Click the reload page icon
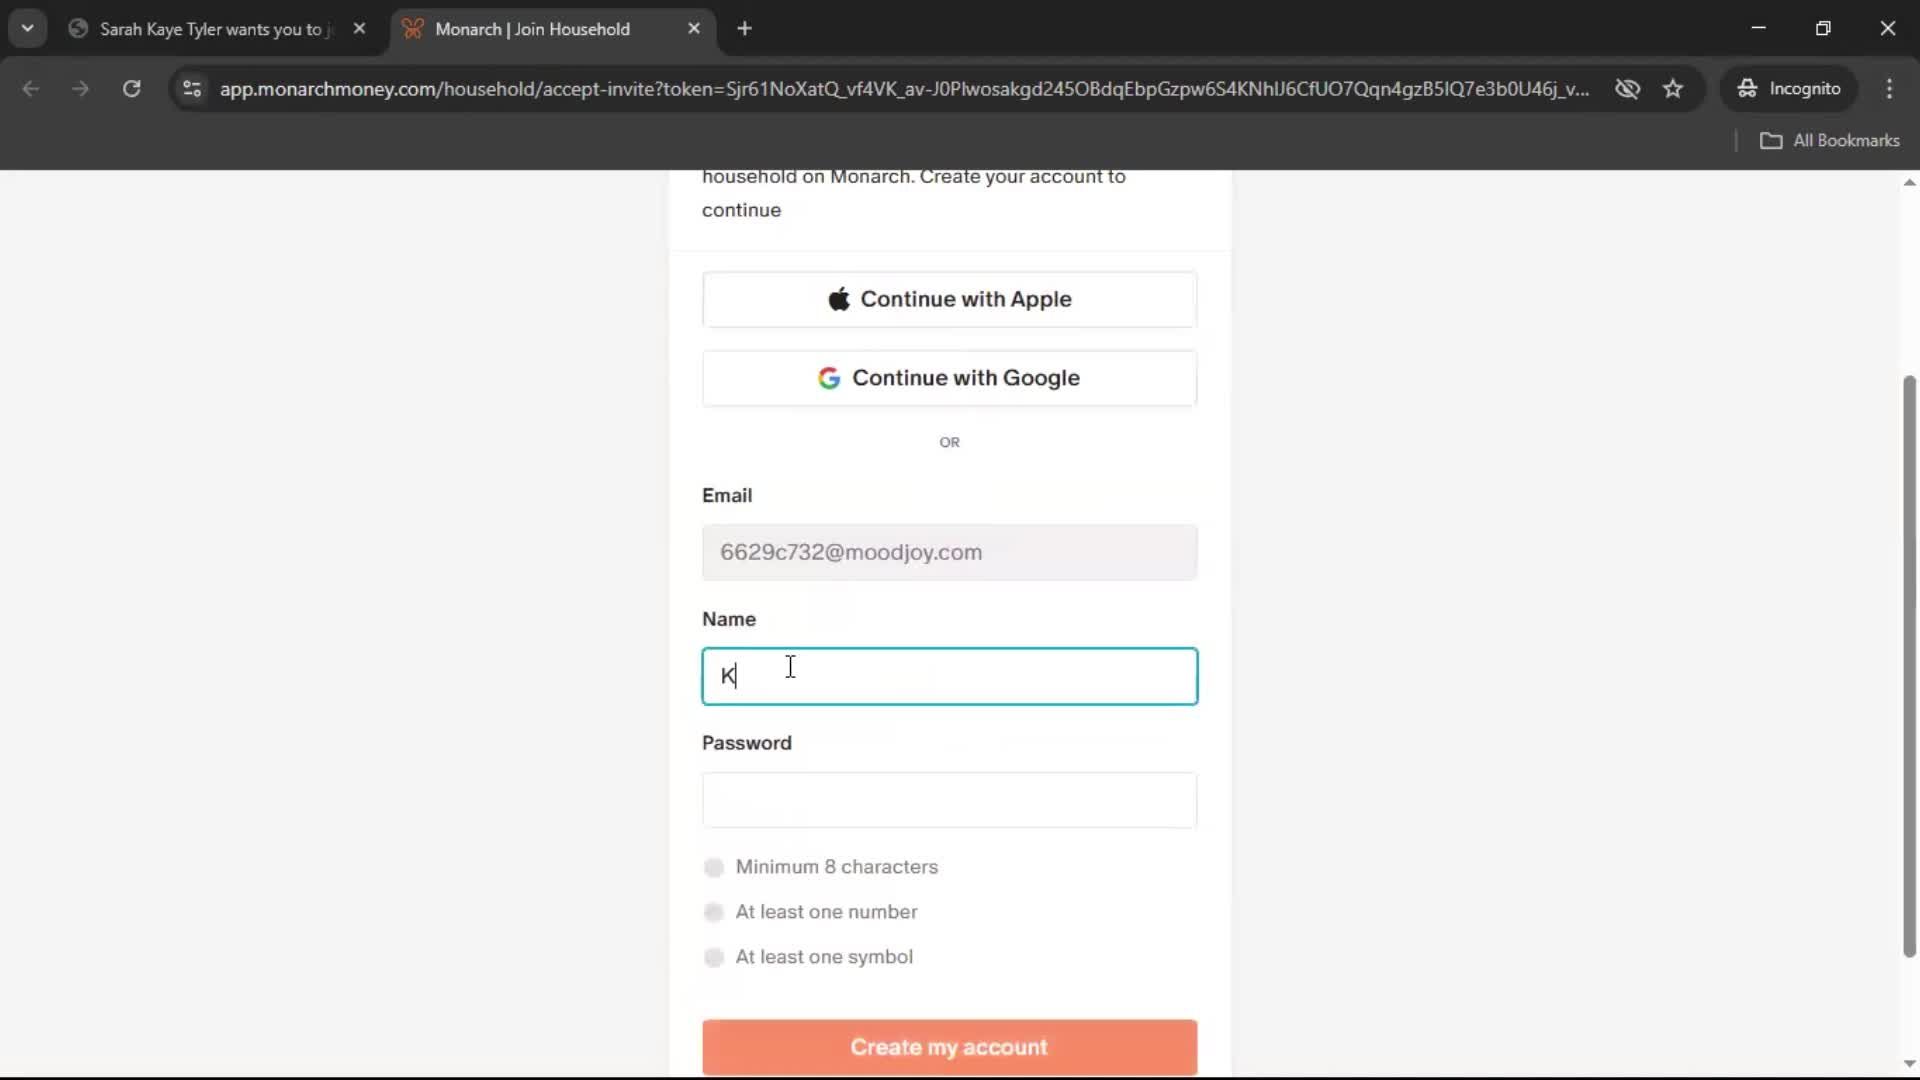 tap(131, 89)
